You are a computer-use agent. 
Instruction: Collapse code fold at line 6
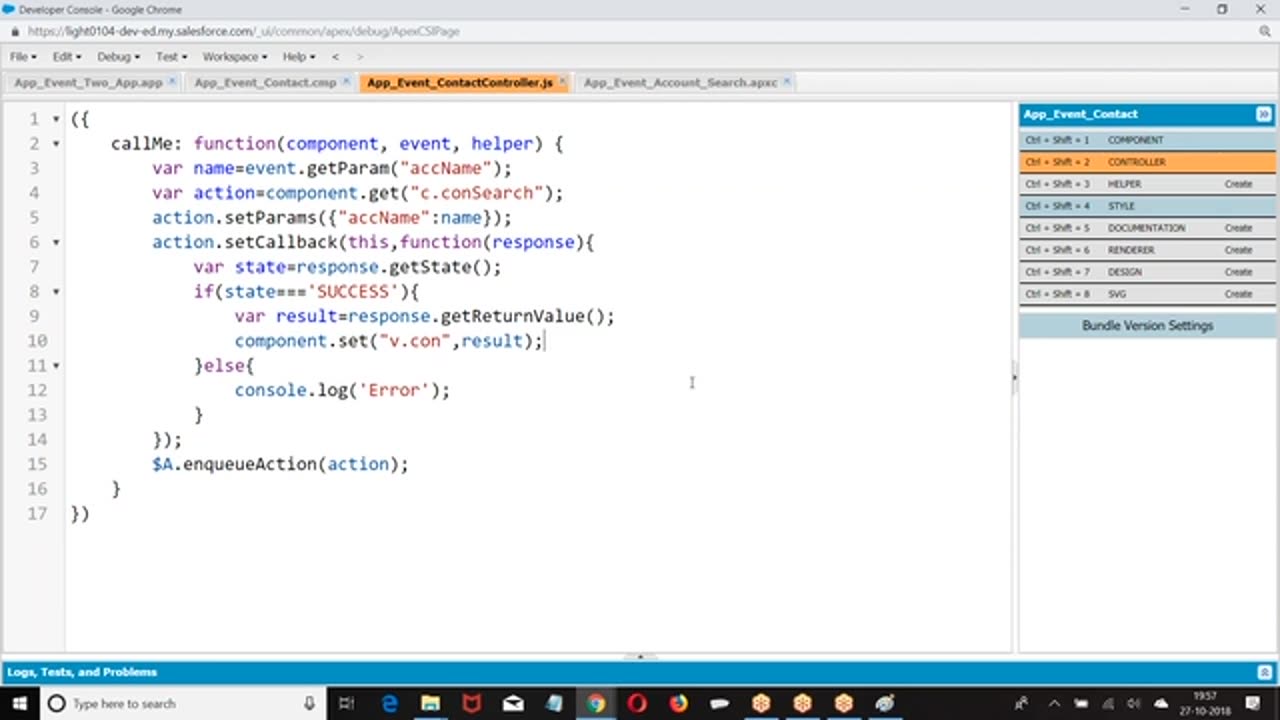(x=56, y=242)
